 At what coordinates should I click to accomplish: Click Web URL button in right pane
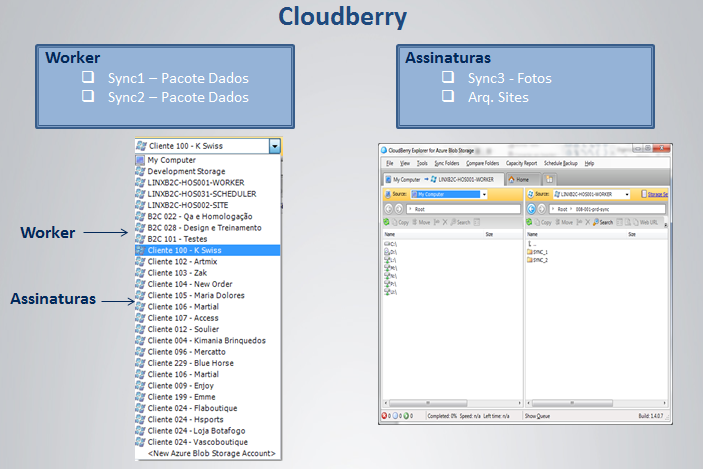645,222
